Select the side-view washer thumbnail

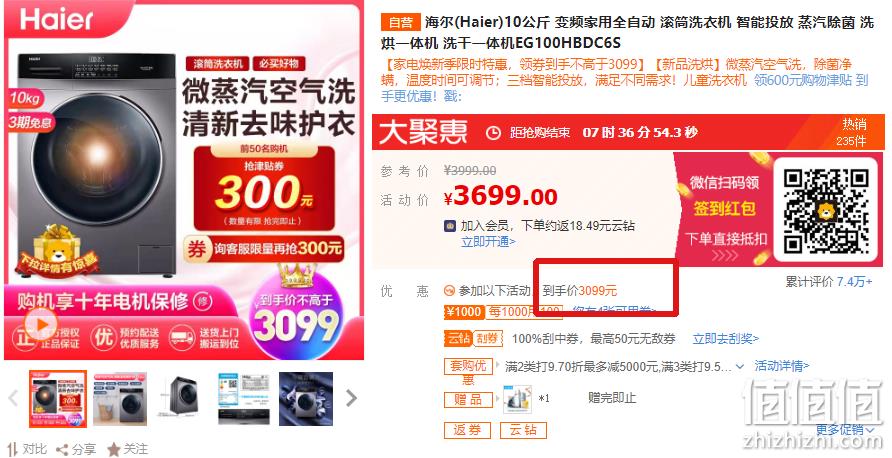click(x=181, y=399)
